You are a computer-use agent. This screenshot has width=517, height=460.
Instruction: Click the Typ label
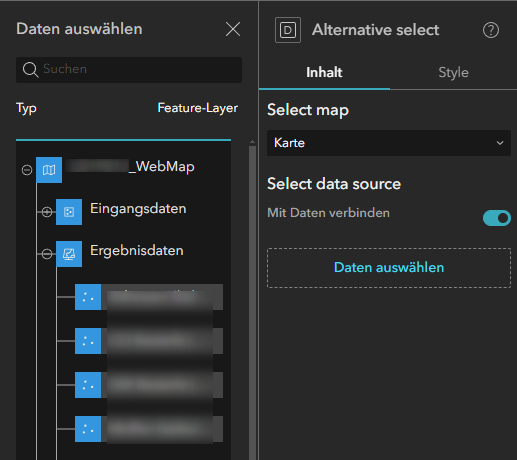(x=26, y=109)
